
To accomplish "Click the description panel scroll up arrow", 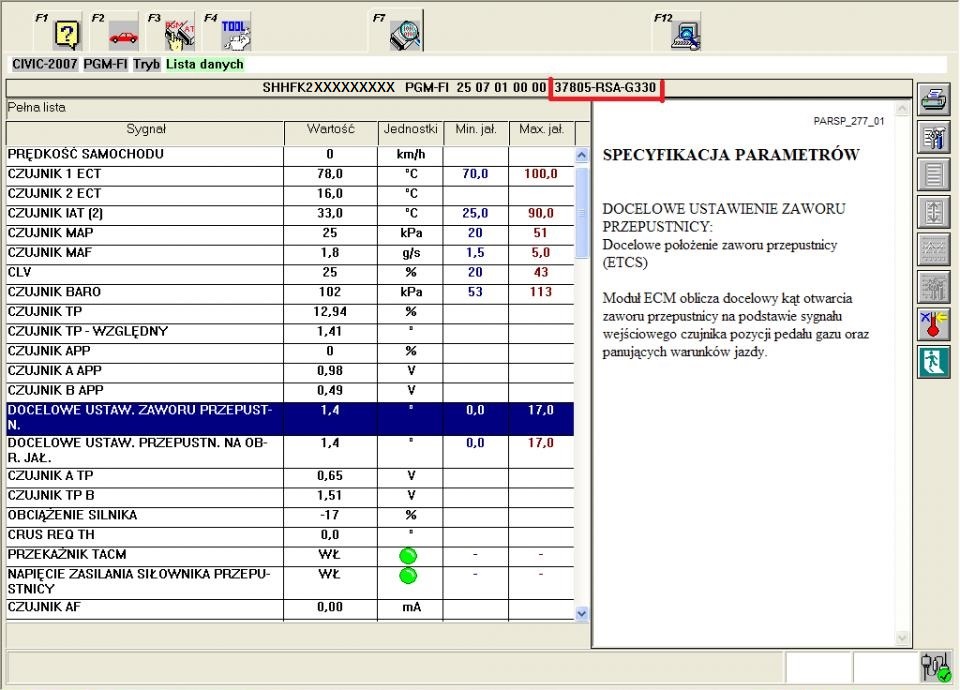I will pyautogui.click(x=902, y=110).
